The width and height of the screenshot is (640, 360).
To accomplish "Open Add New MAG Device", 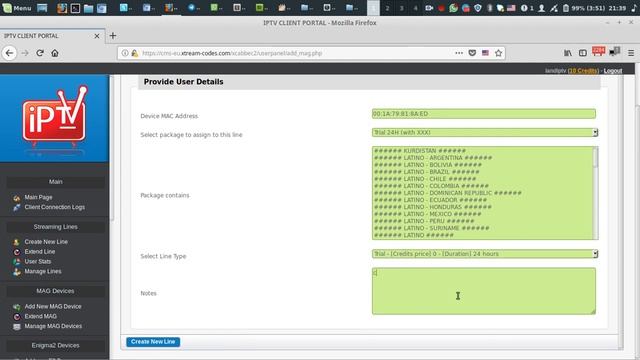I will click(x=53, y=306).
